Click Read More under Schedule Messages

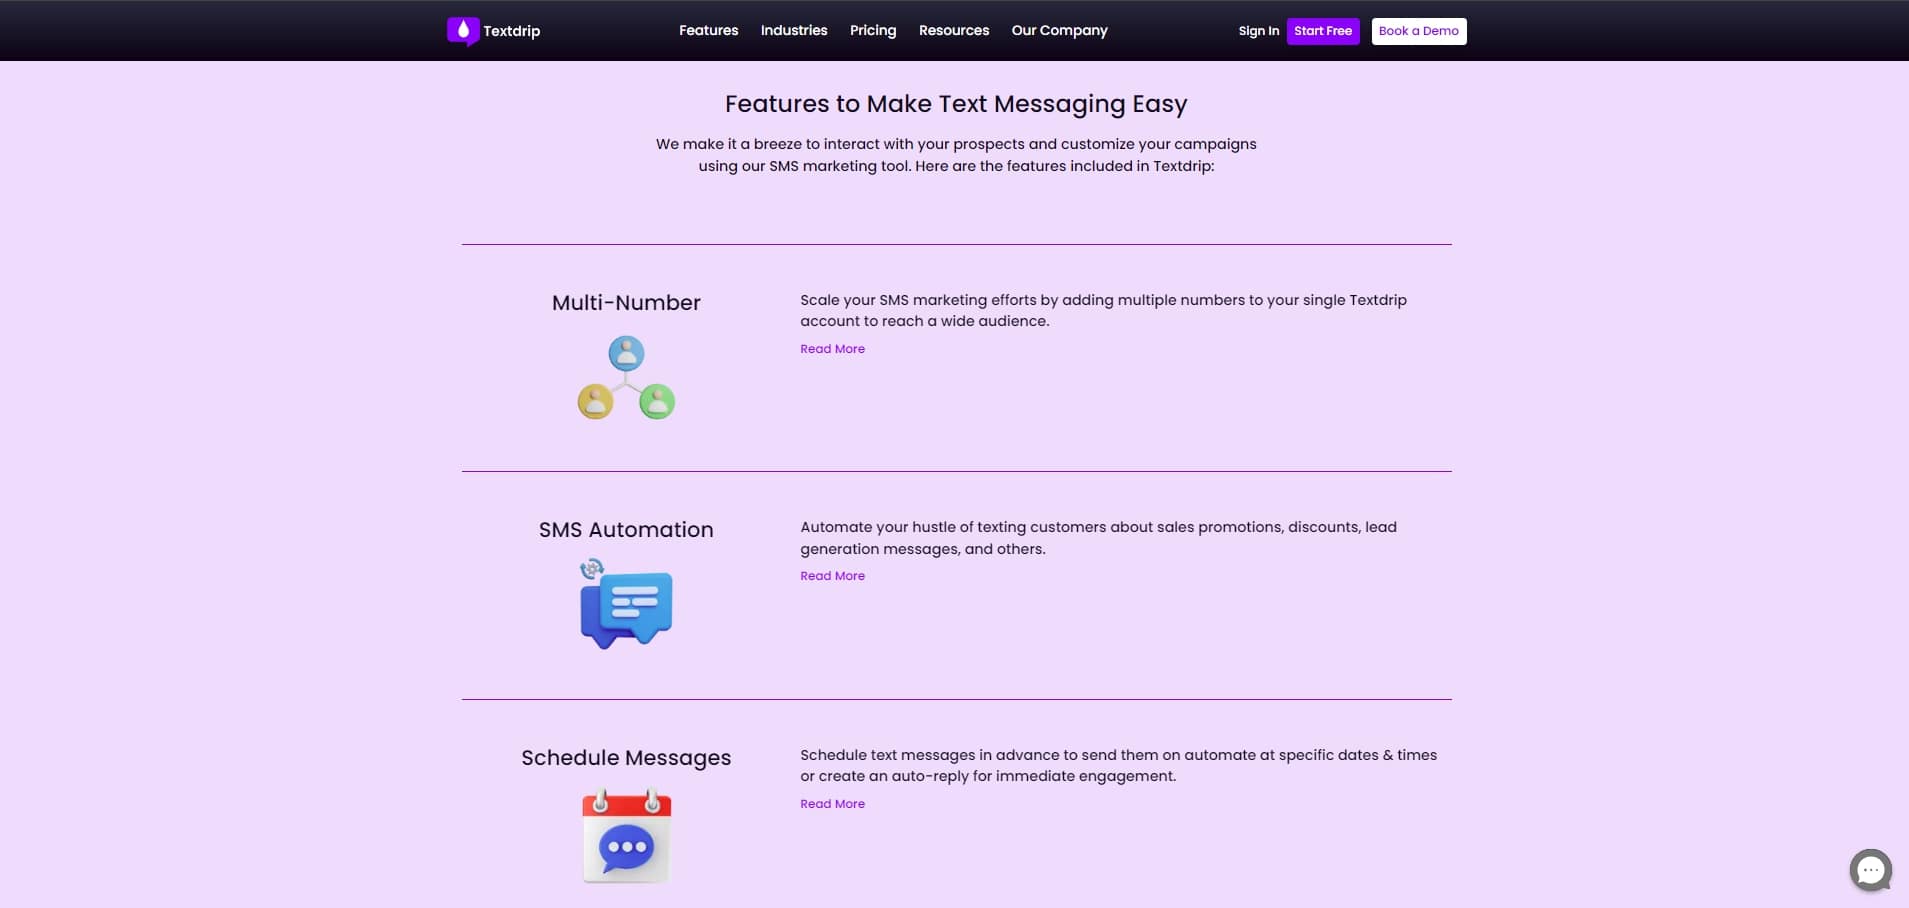pyautogui.click(x=832, y=803)
